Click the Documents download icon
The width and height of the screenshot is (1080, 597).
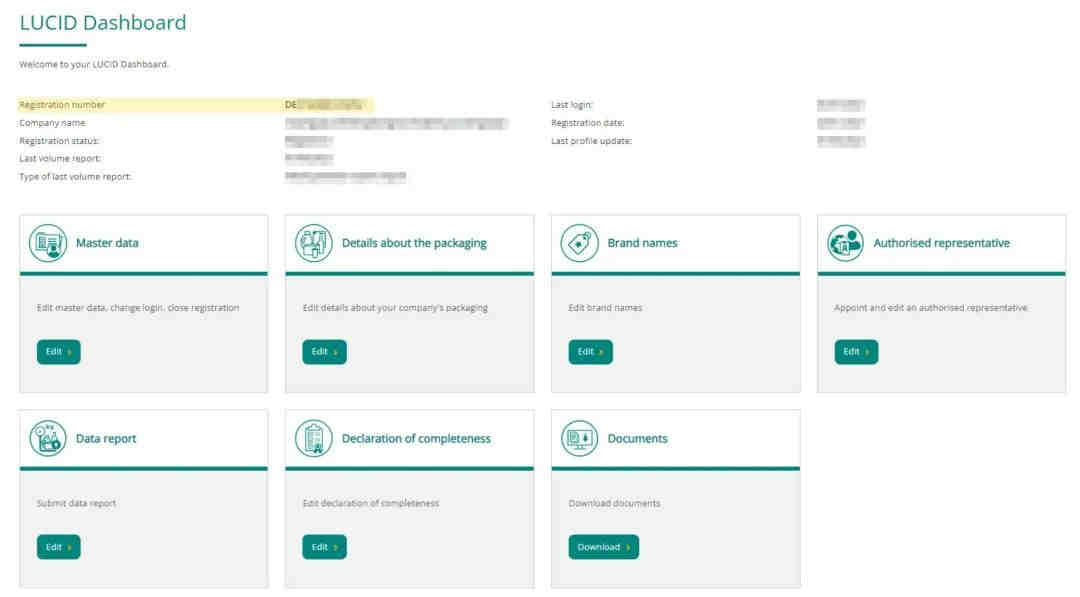coord(579,439)
